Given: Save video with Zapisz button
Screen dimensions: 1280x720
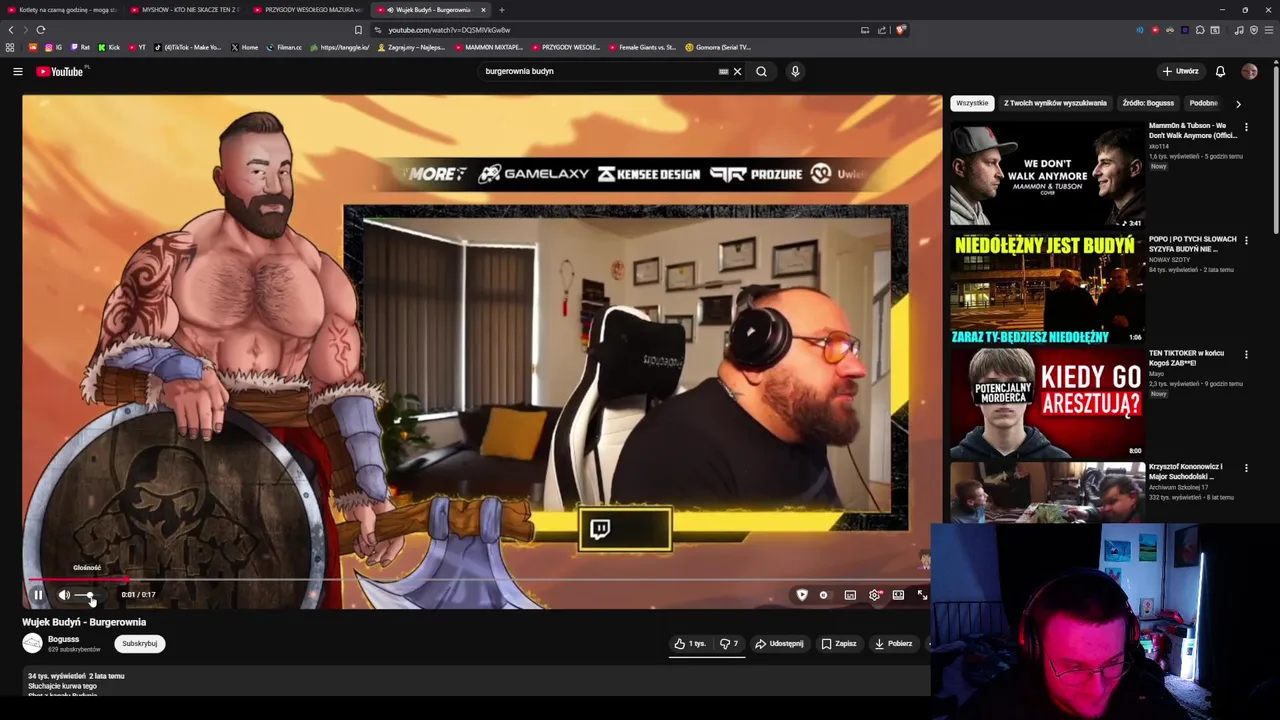Looking at the screenshot, I should click(839, 644).
